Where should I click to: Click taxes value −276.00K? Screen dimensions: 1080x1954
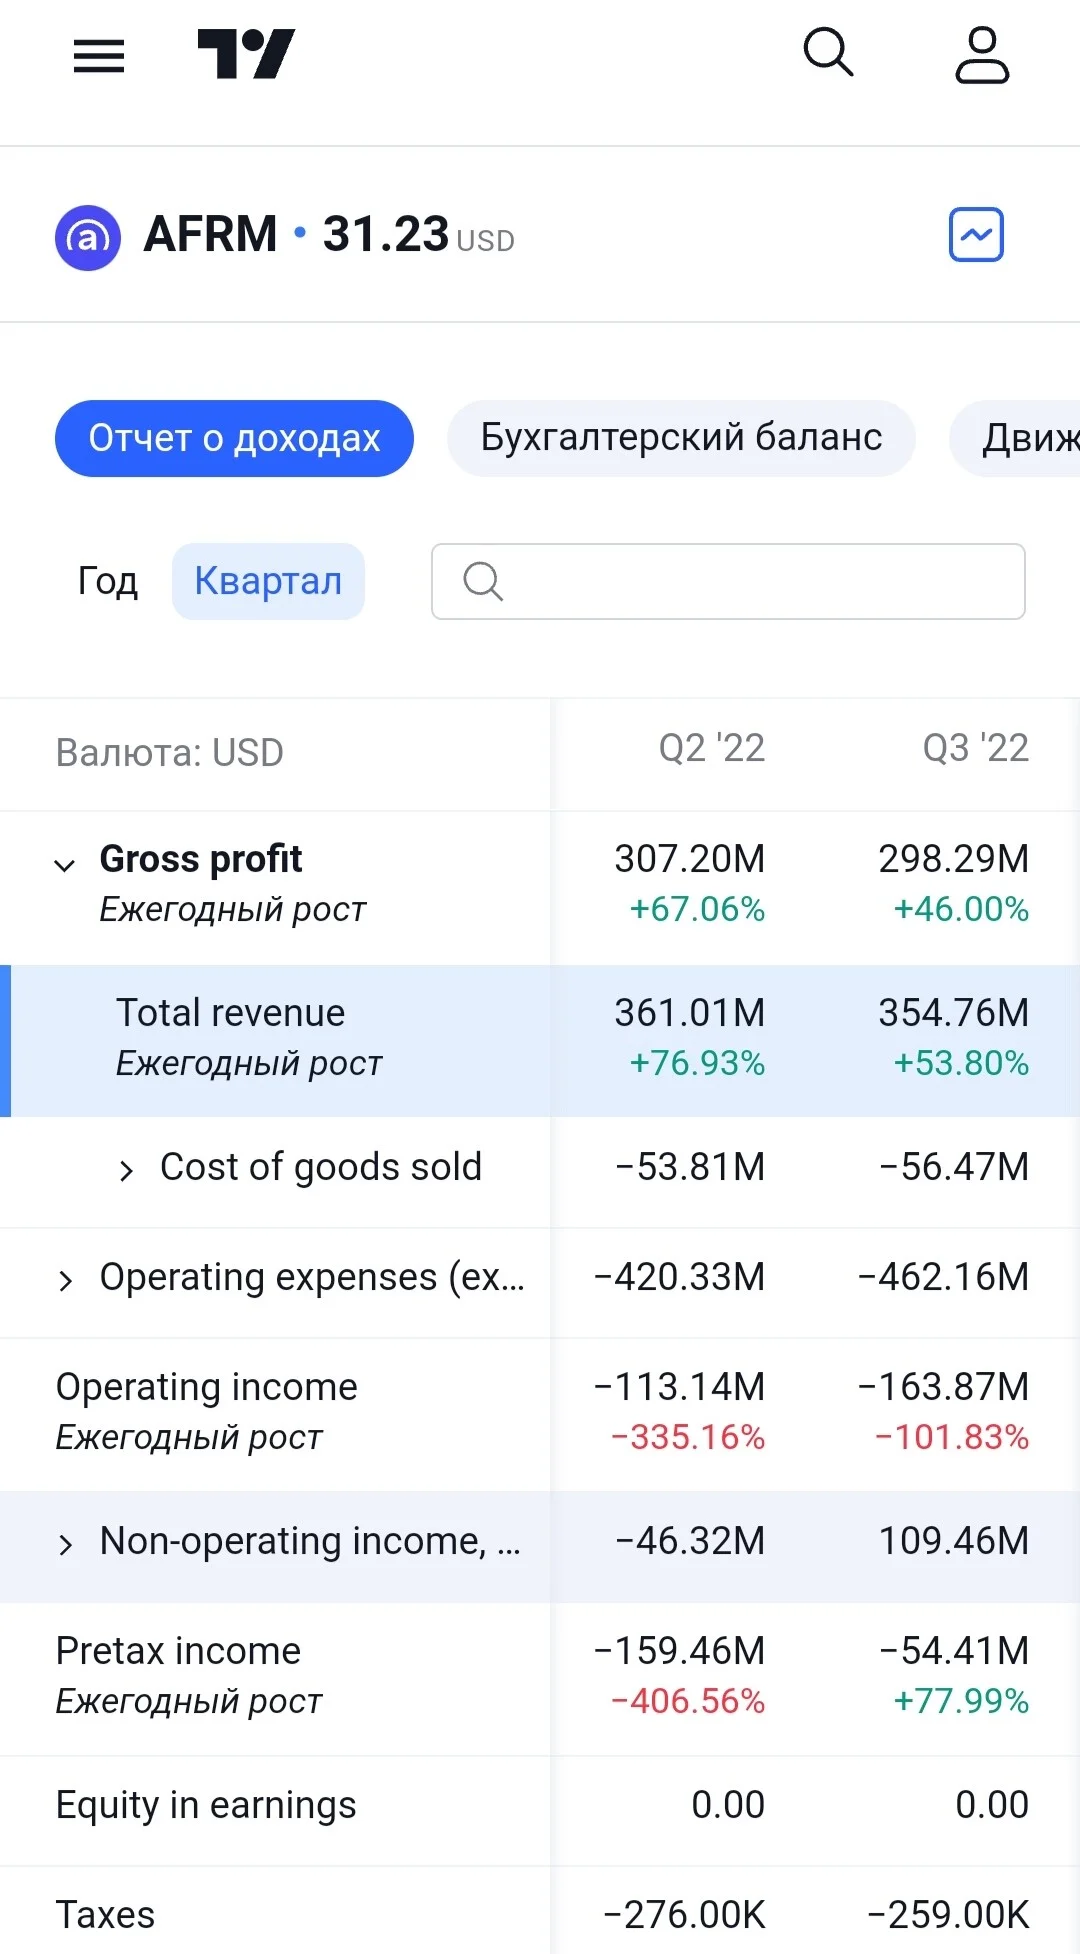pyautogui.click(x=685, y=1915)
